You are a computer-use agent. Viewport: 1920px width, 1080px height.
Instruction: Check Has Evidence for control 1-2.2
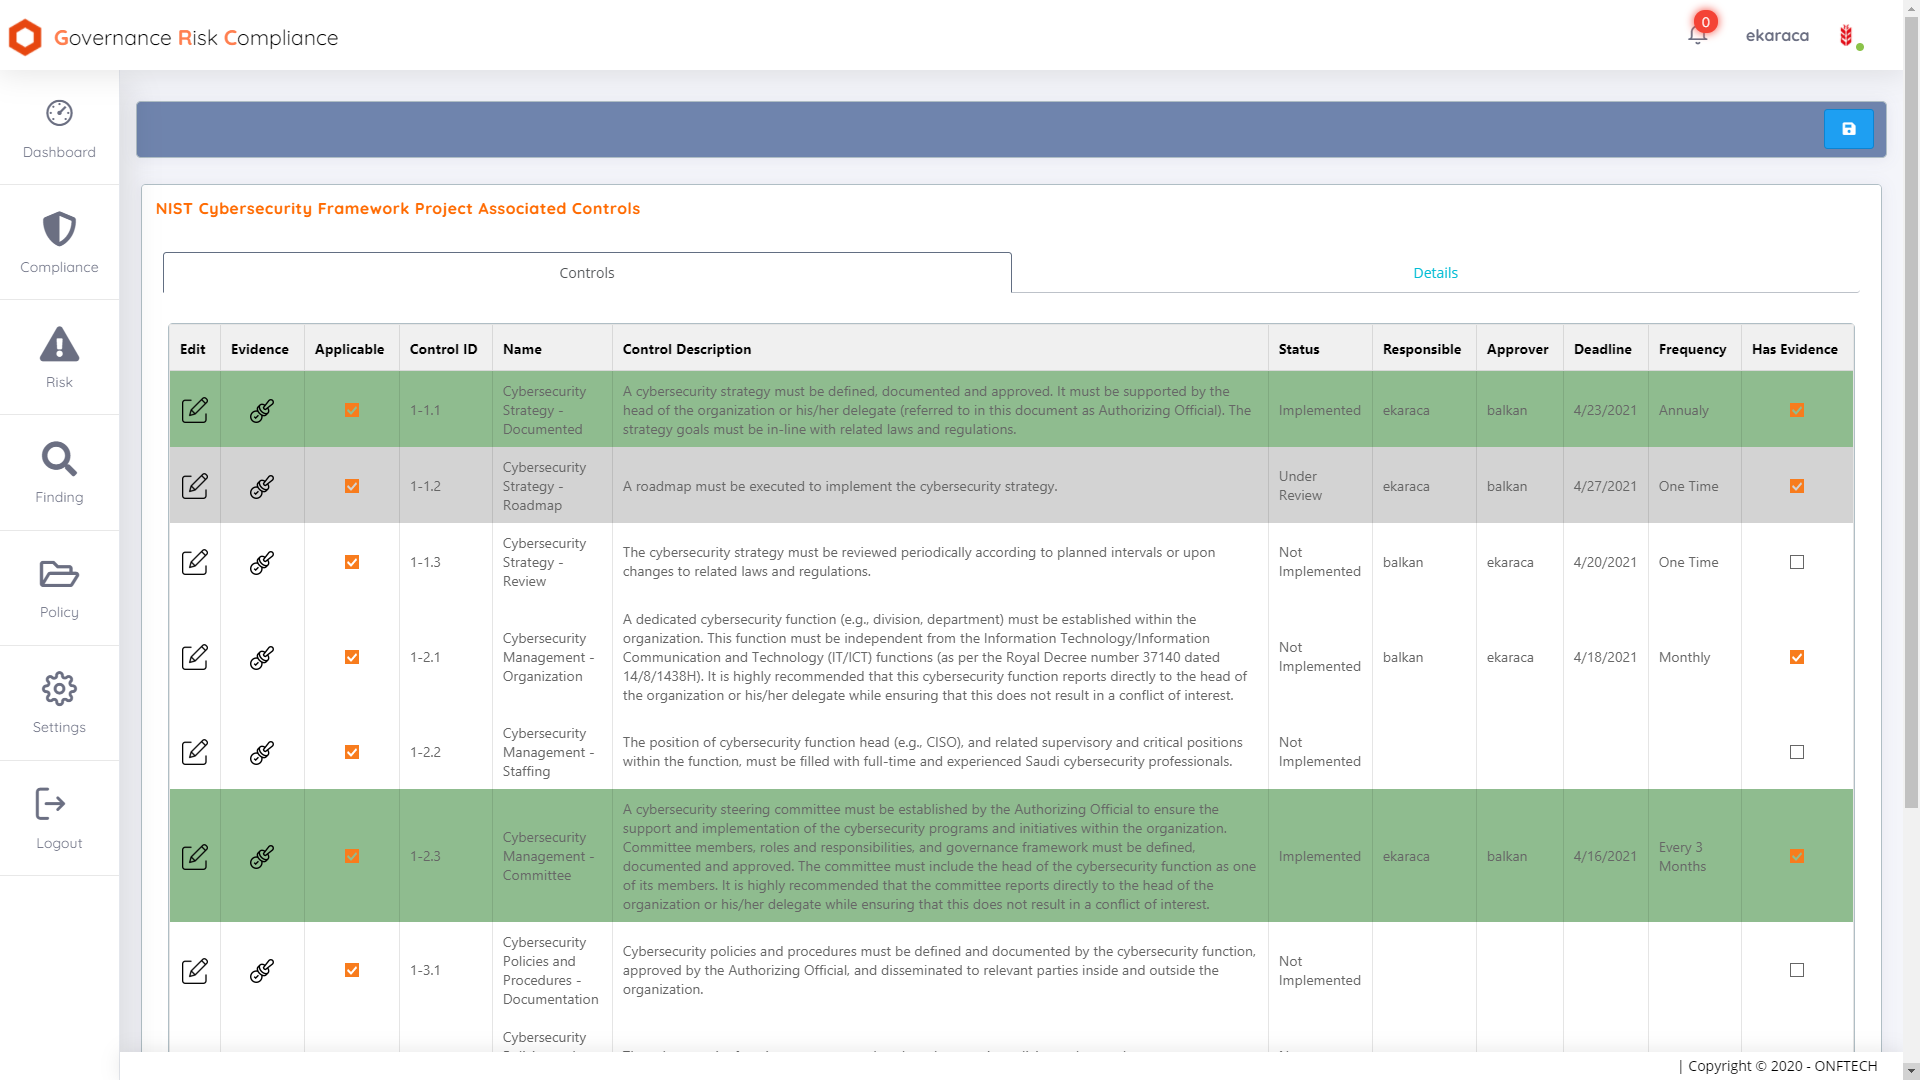click(1797, 752)
